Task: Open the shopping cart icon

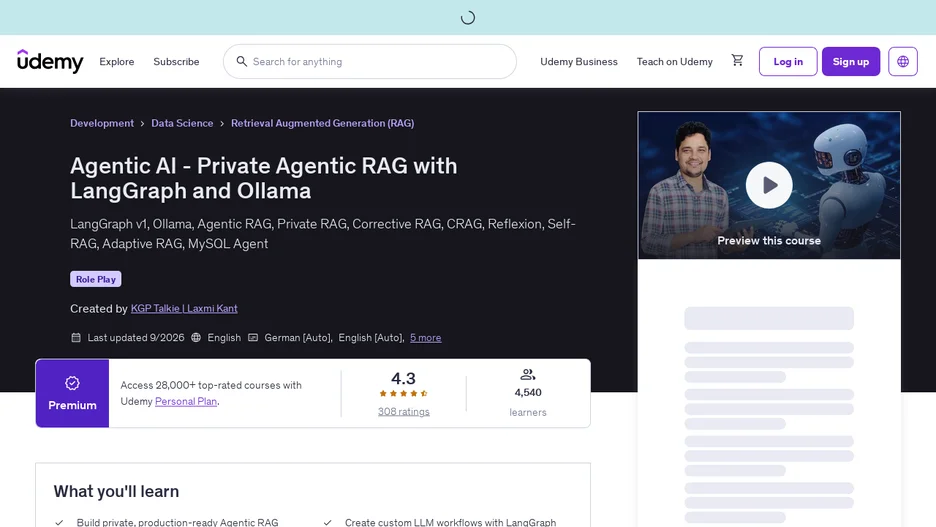Action: [737, 60]
